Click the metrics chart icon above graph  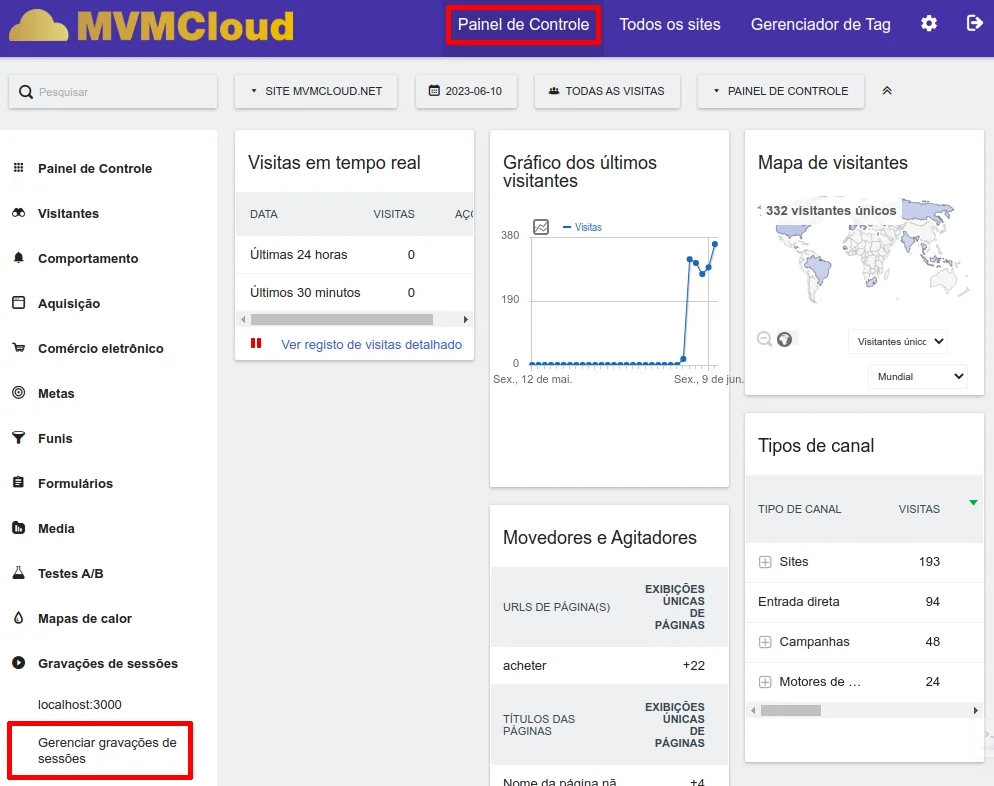pyautogui.click(x=541, y=227)
